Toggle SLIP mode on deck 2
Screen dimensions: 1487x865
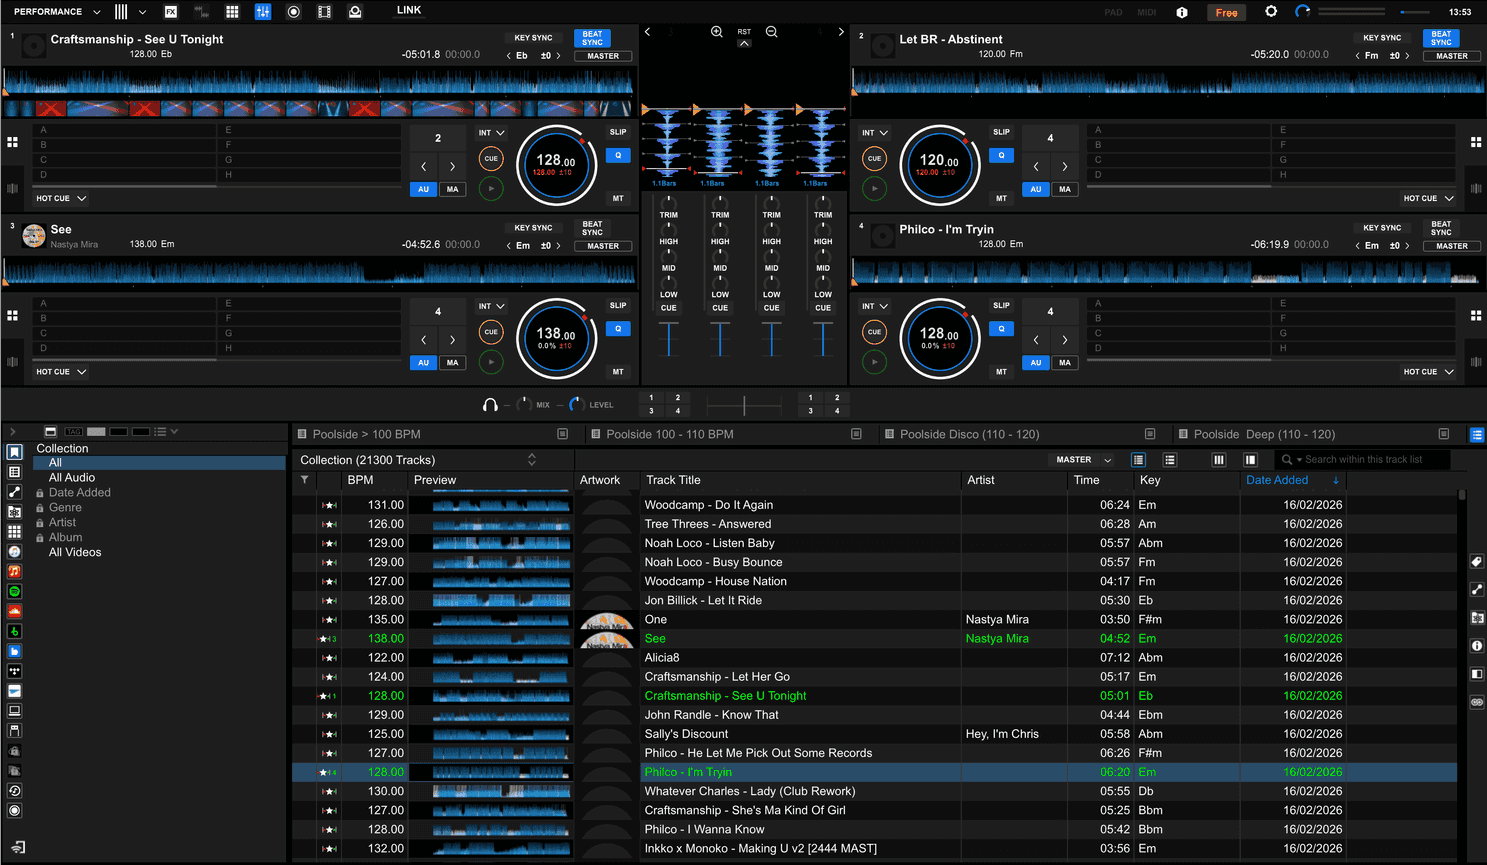point(1002,131)
